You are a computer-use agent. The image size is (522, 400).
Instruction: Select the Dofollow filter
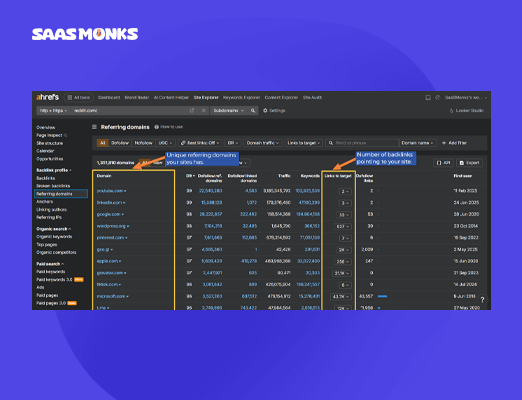tap(120, 143)
